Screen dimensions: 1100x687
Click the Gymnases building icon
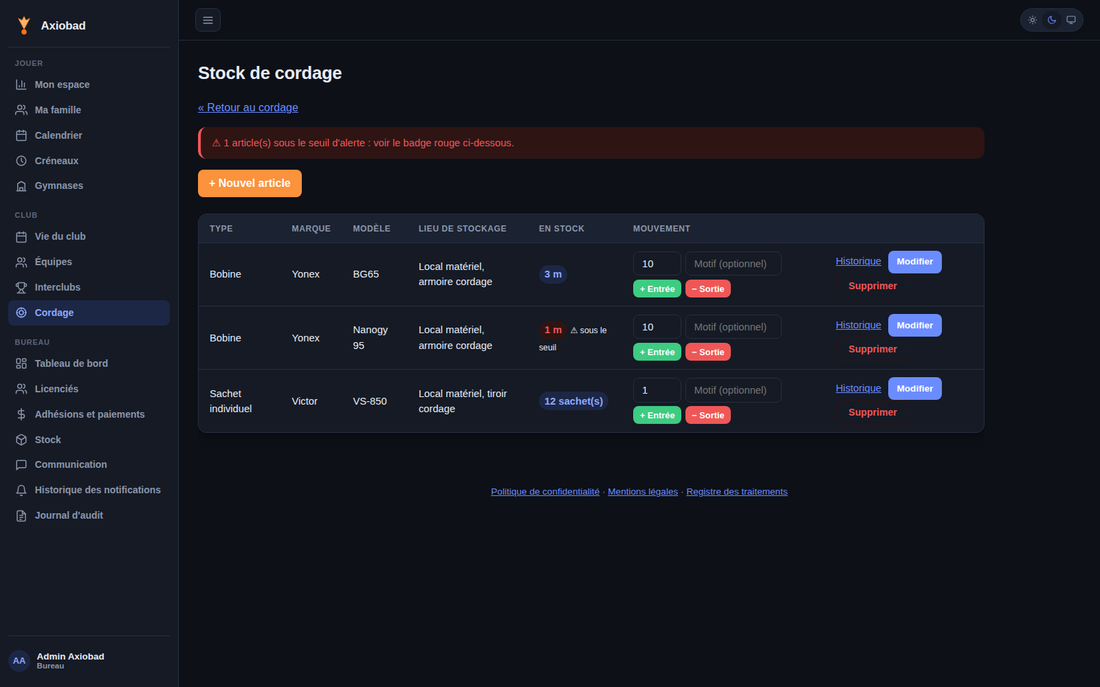point(21,186)
